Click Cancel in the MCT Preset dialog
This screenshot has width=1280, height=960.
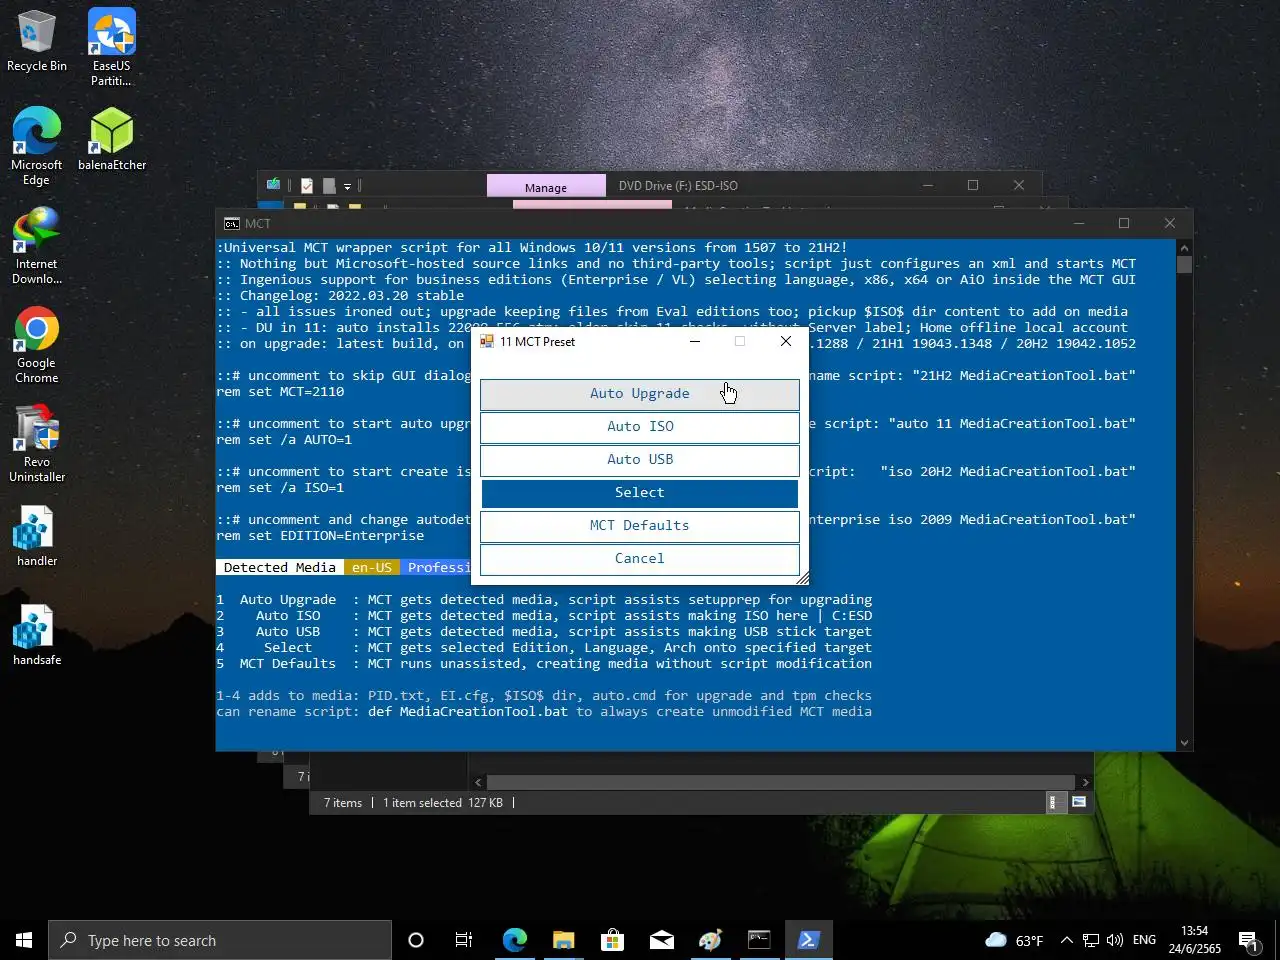(x=640, y=559)
